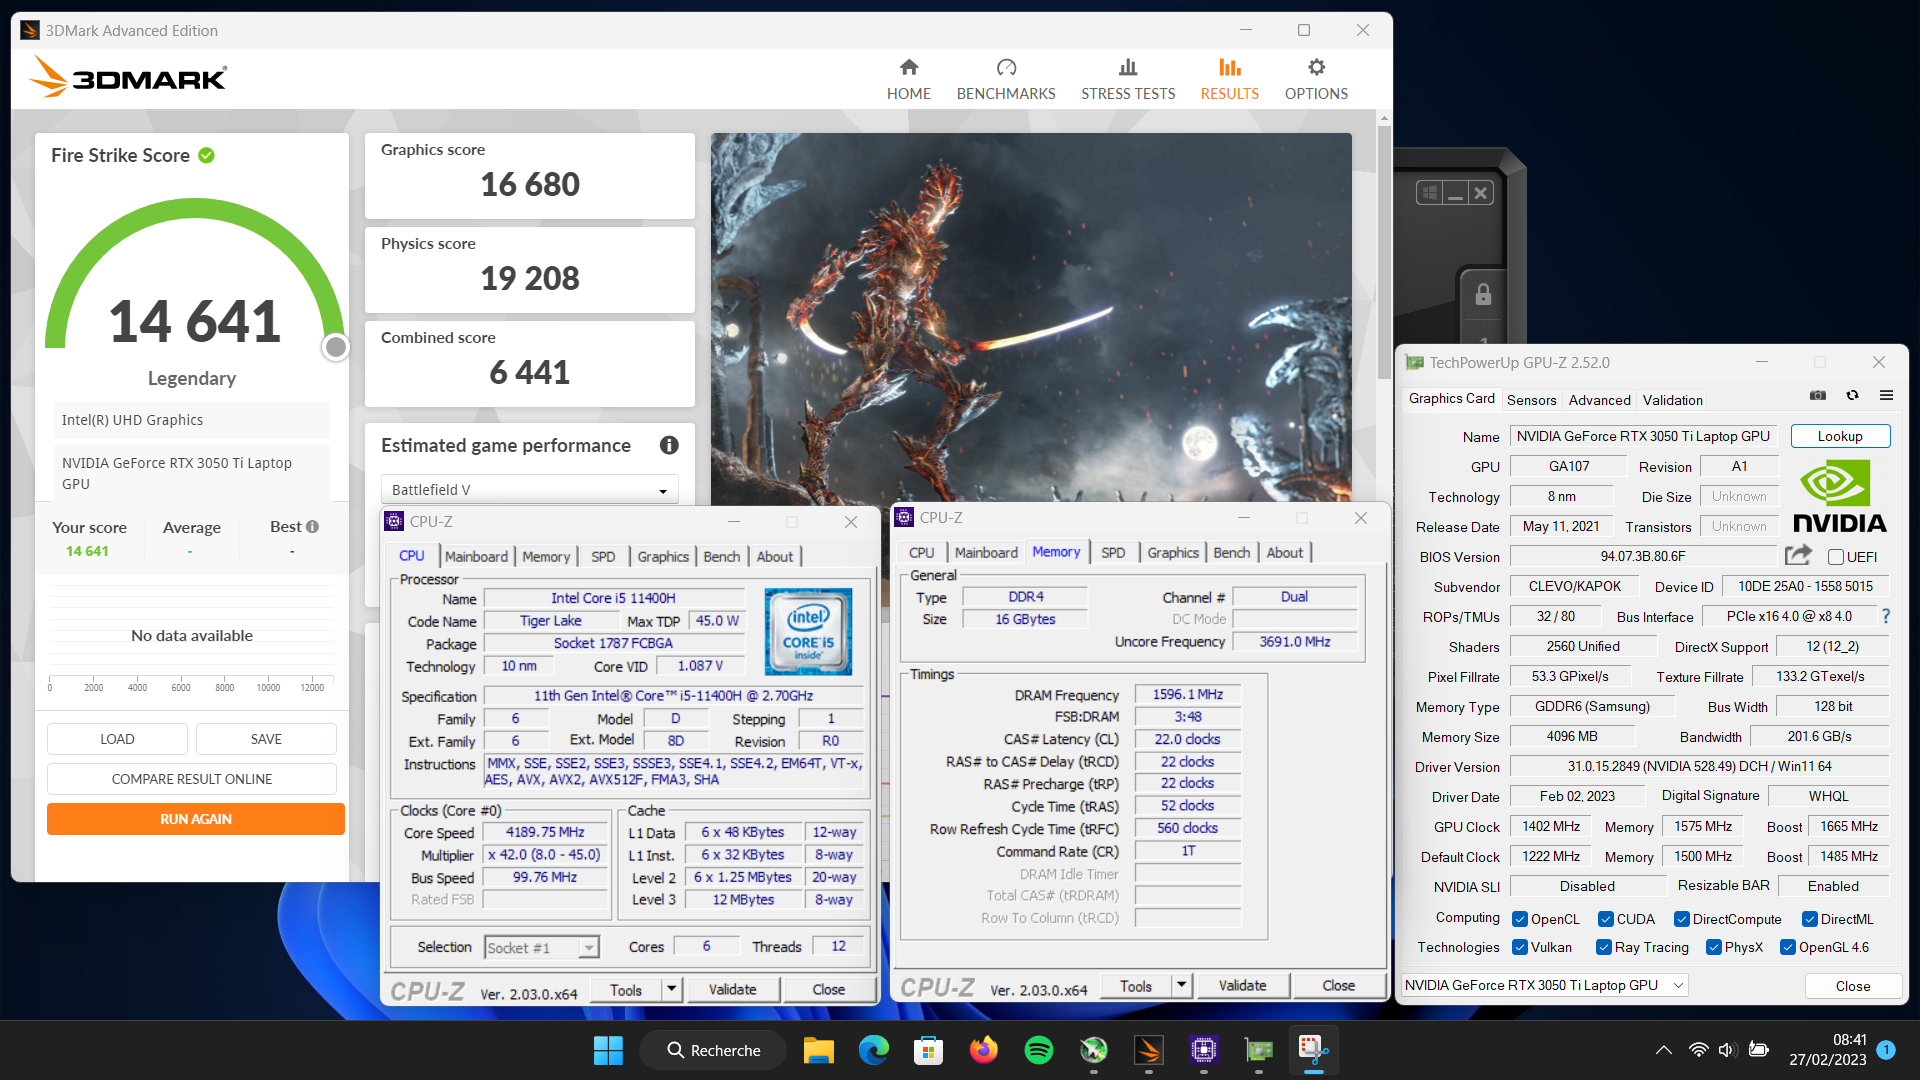Open Tools dropdown arrow in CPU-Z CPU window
The width and height of the screenshot is (1920, 1080).
[672, 989]
